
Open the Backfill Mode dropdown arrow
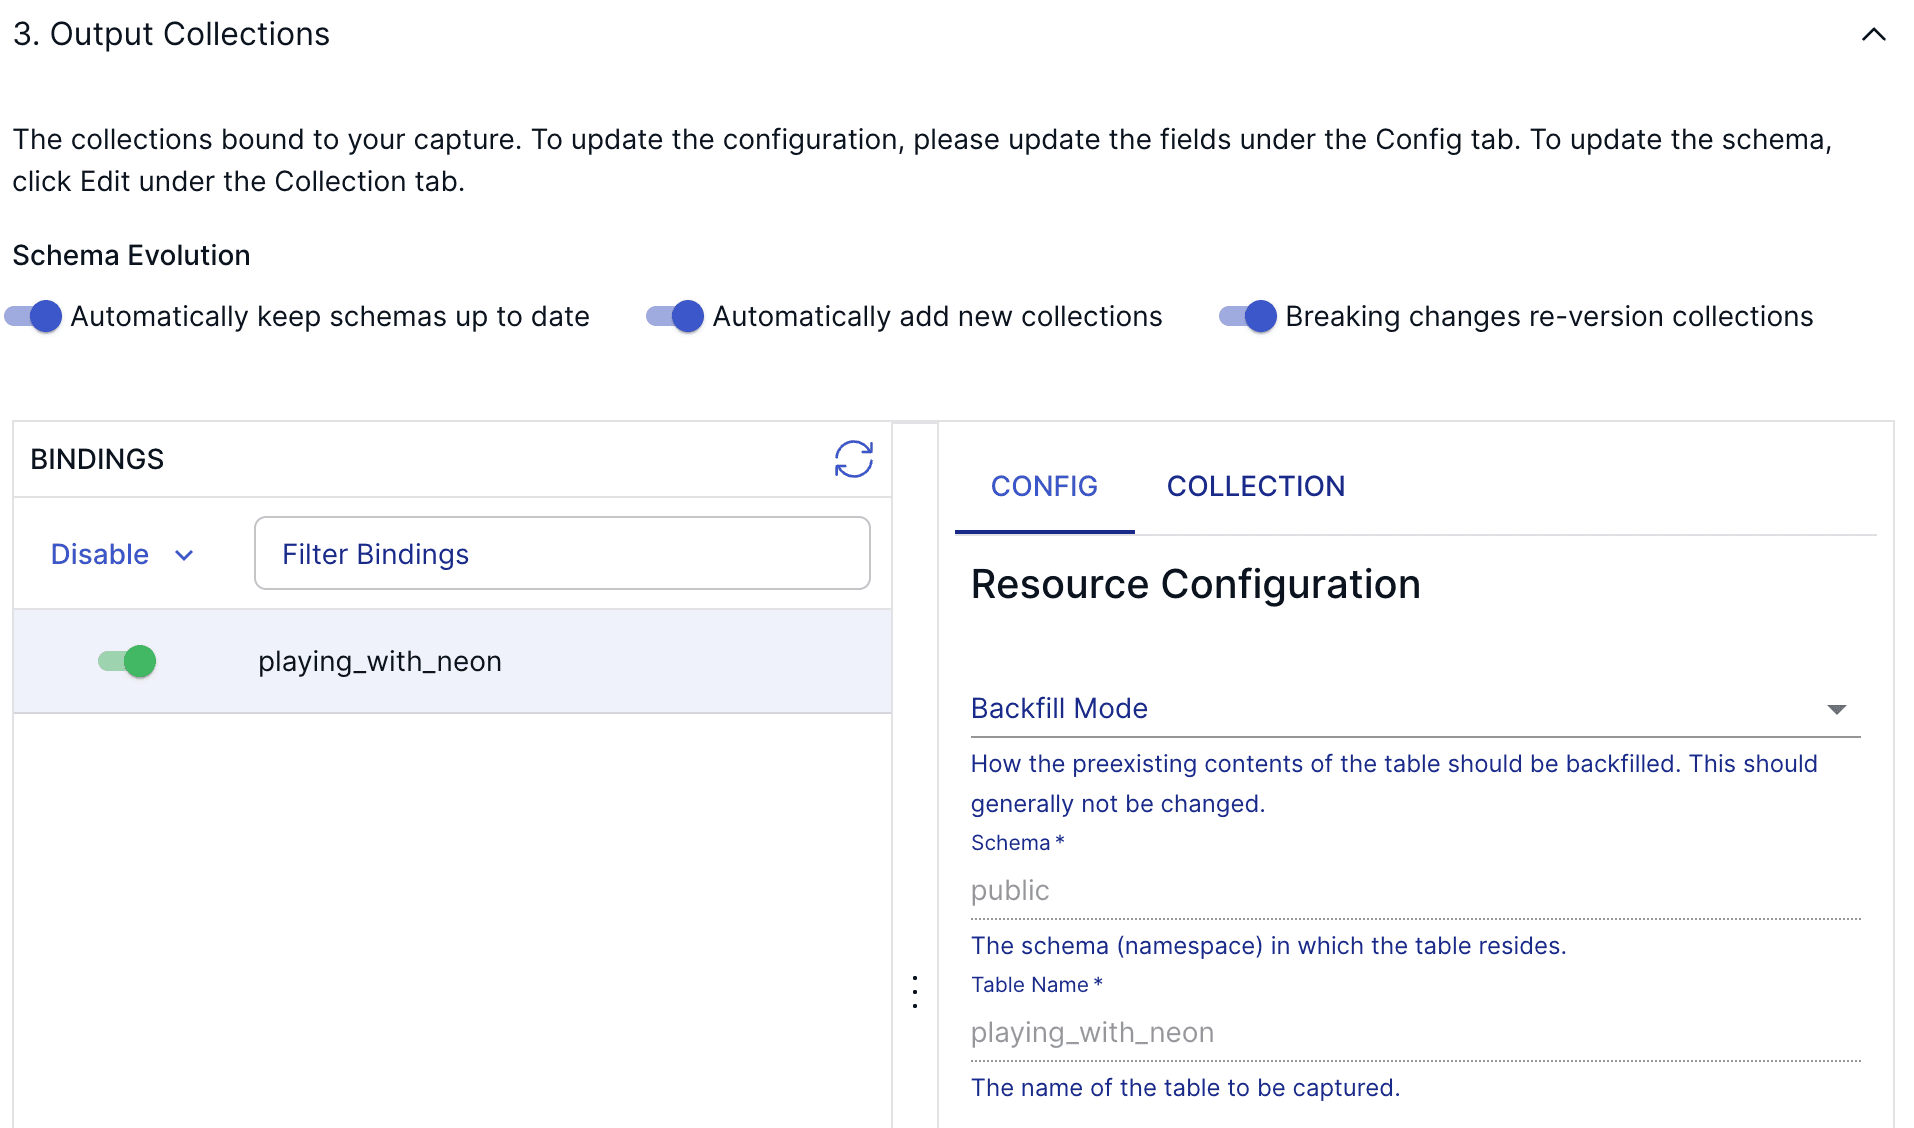pyautogui.click(x=1836, y=709)
